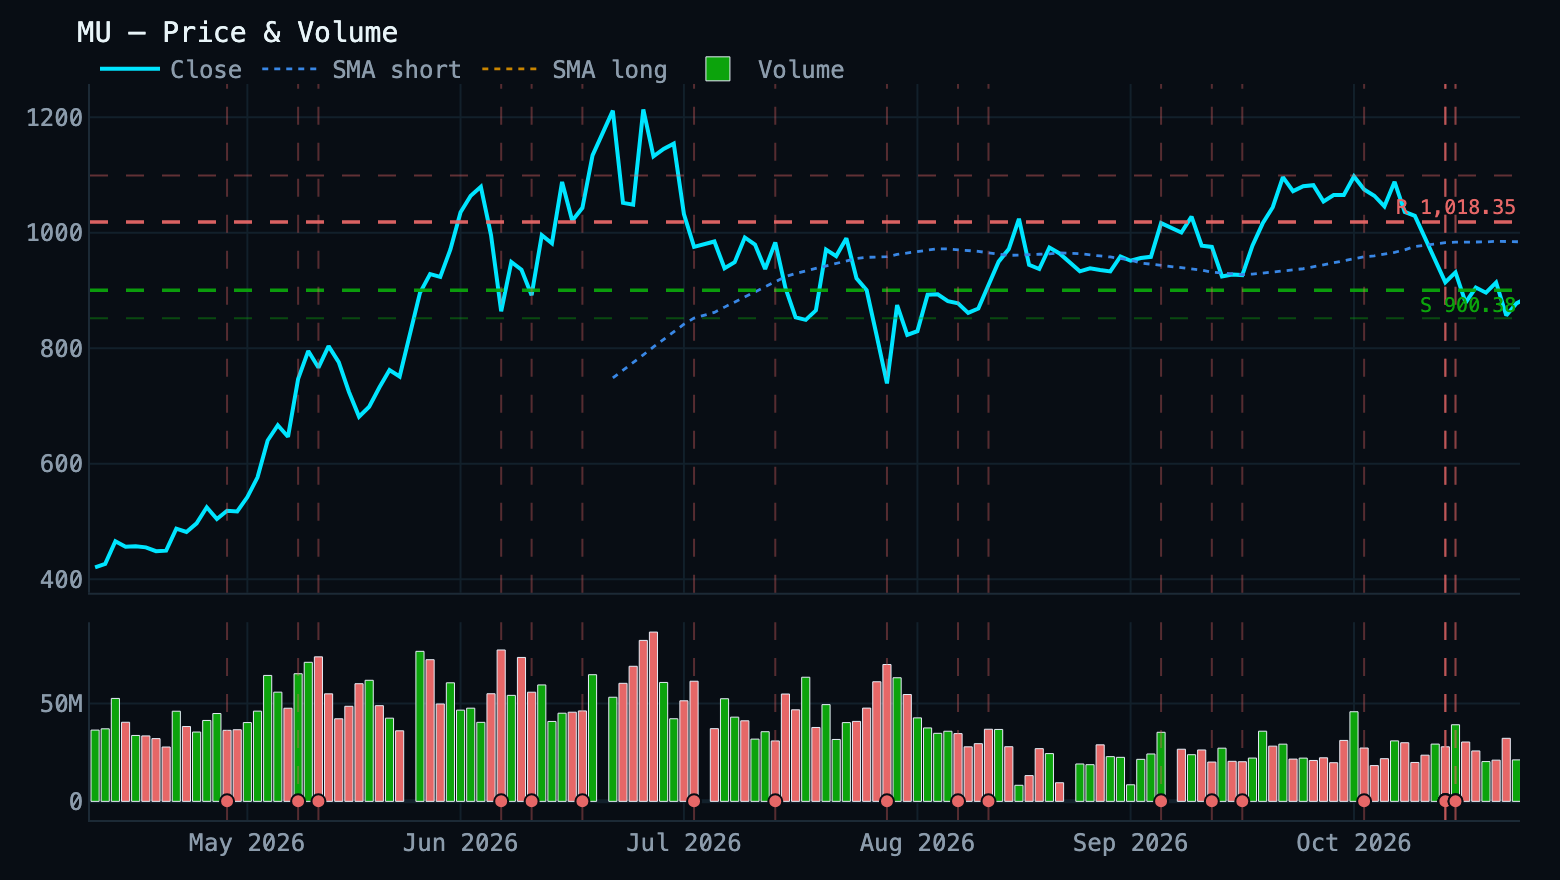
Task: Click the "S 900.38" support label
Action: coord(1468,305)
